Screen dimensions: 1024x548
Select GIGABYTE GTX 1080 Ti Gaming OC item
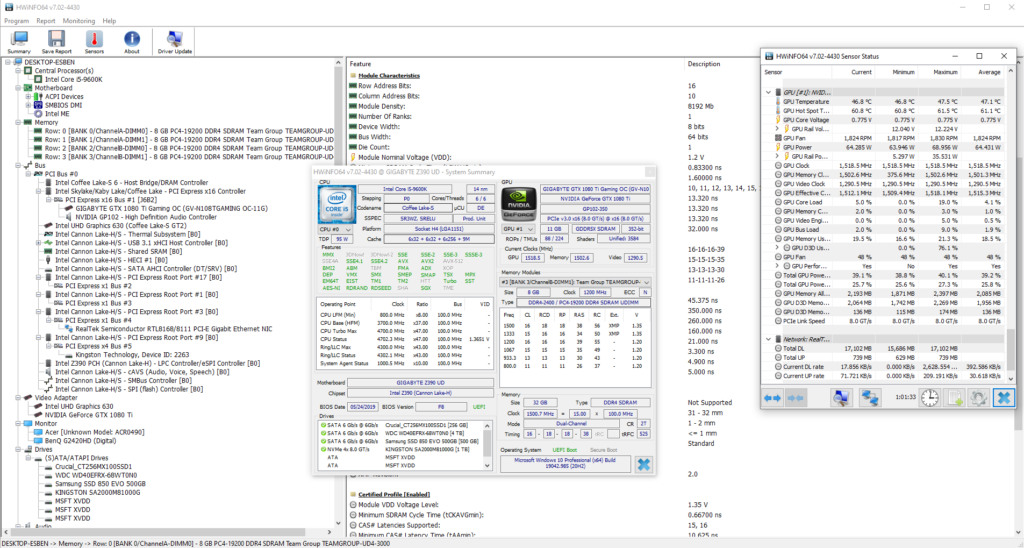[172, 208]
